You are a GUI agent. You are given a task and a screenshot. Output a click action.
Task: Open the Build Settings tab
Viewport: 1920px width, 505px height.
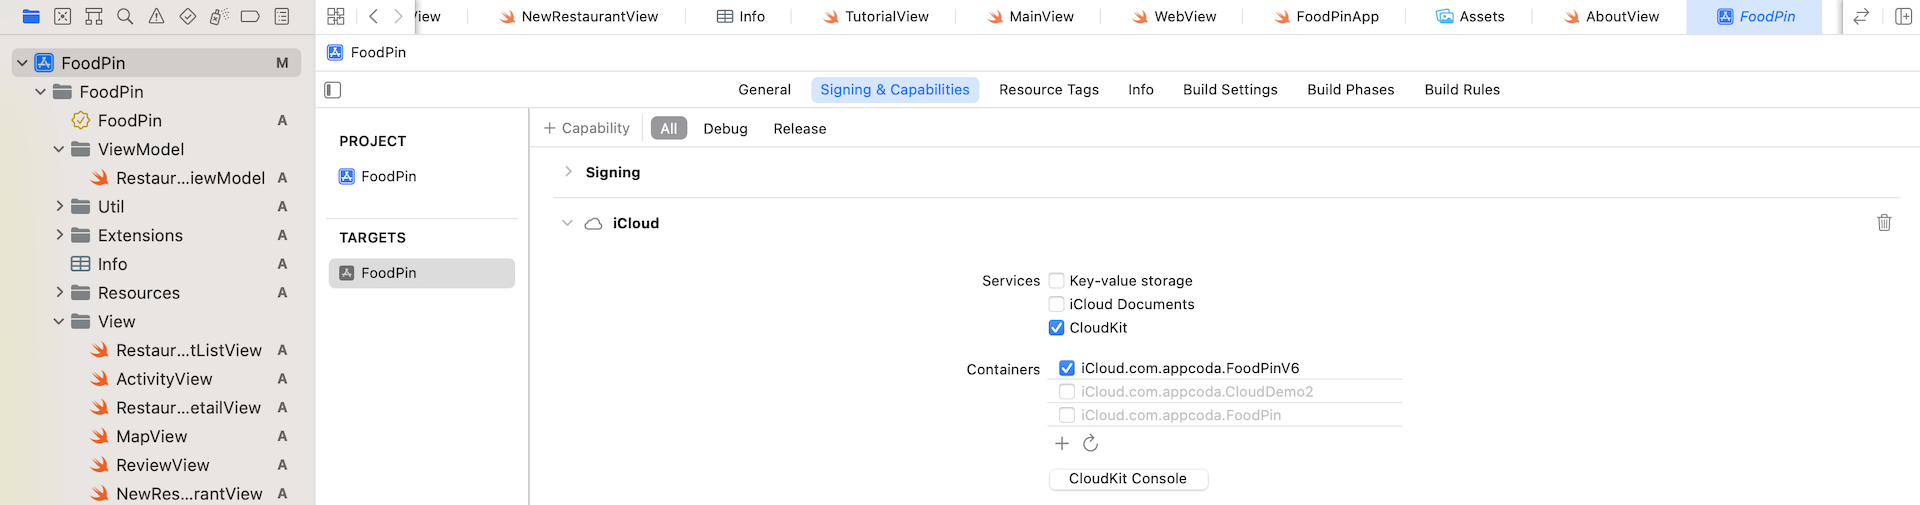1230,90
